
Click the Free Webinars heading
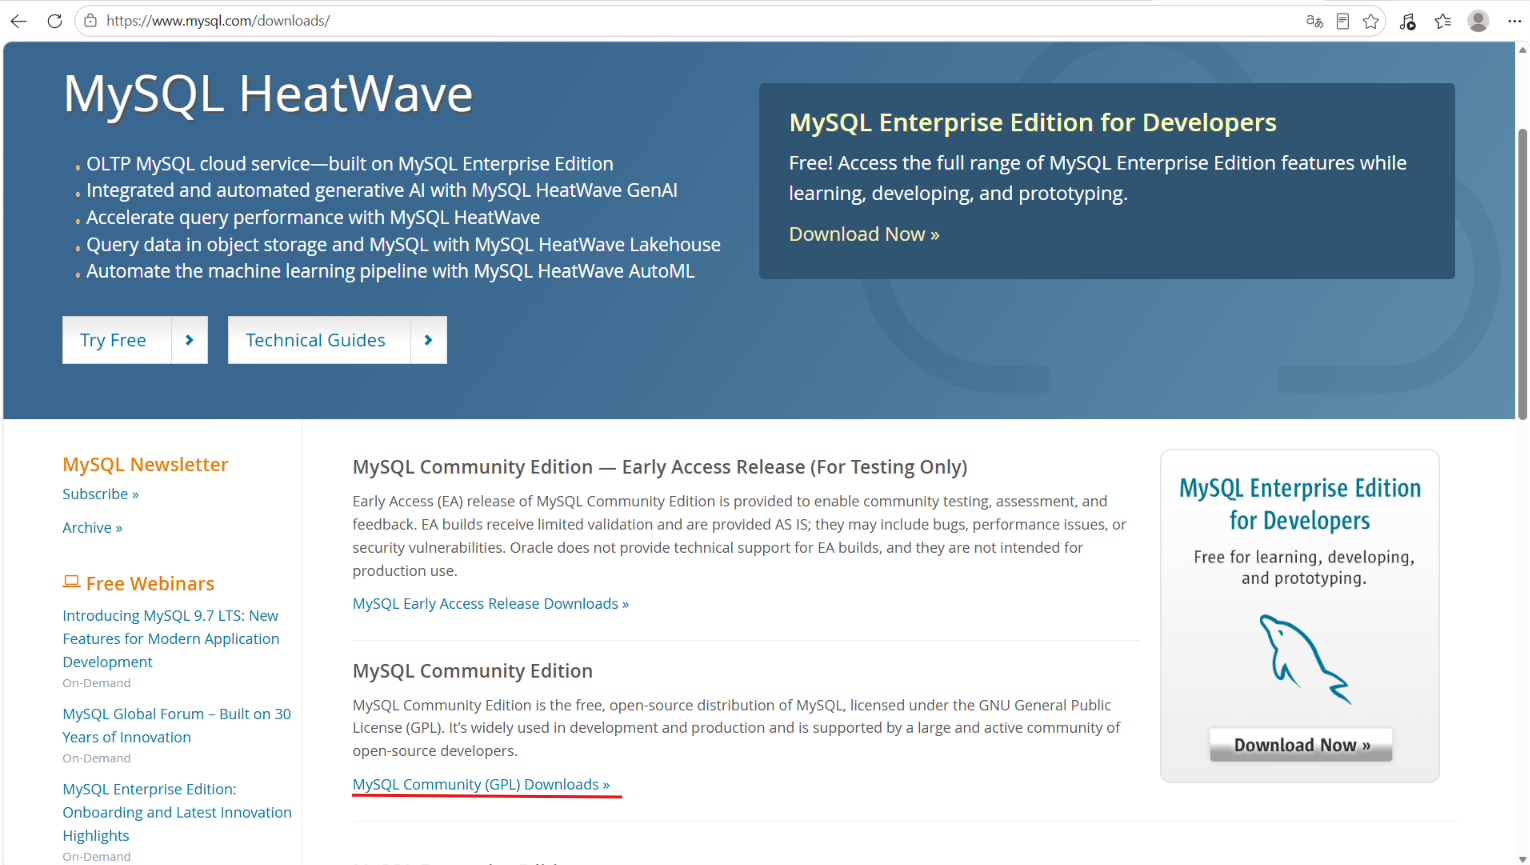pos(150,583)
